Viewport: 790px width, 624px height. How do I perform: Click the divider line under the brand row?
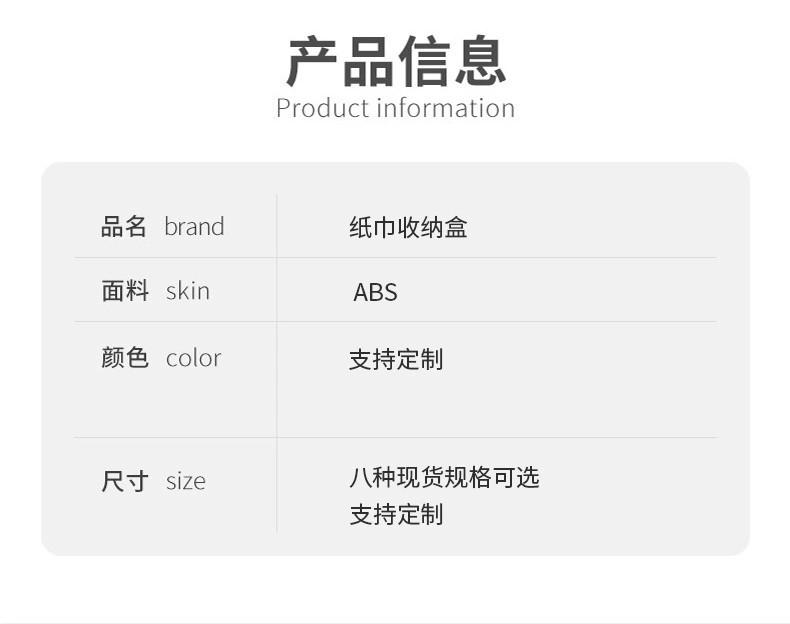(500, 257)
